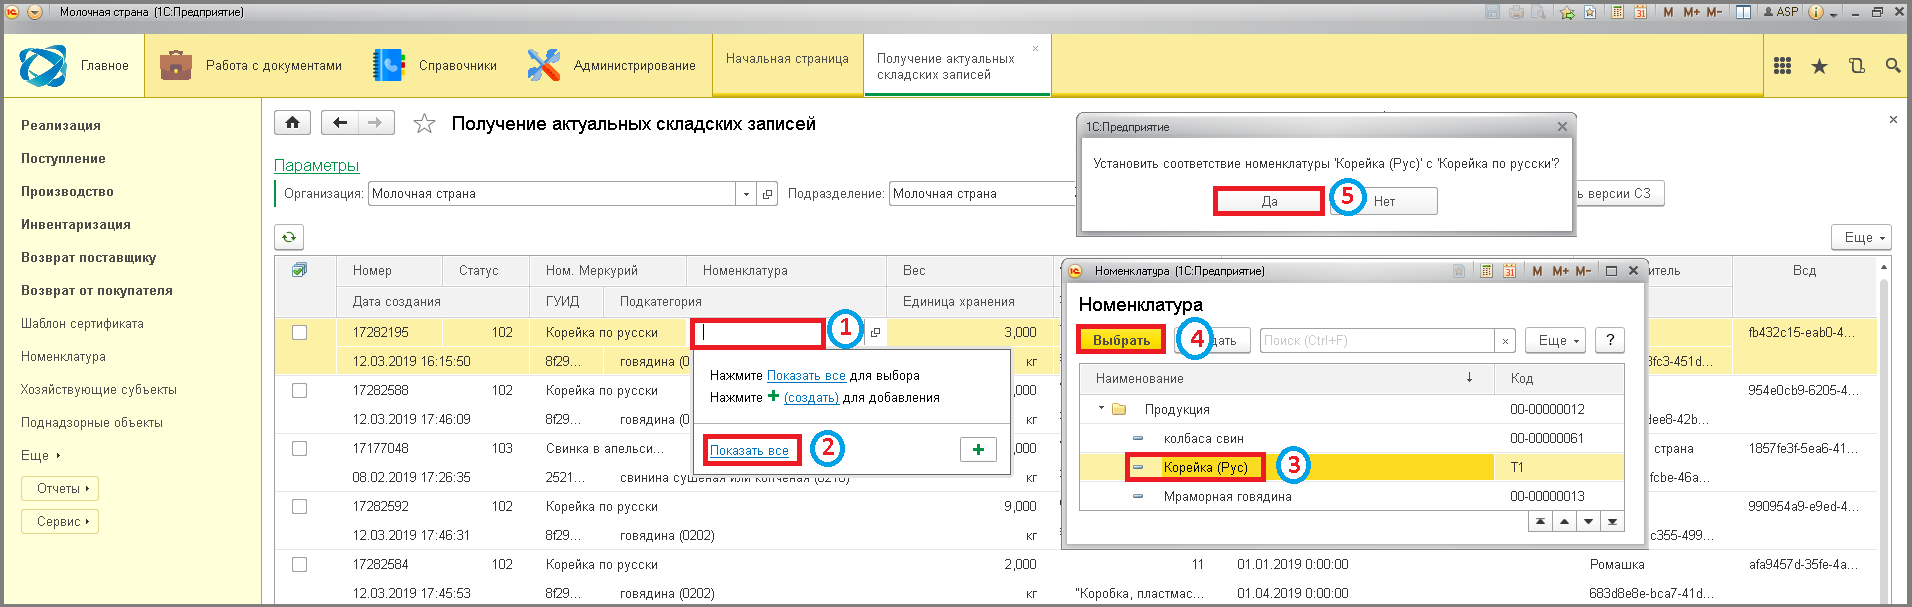This screenshot has height=607, width=1912.
Task: Click the Нет button in the confirmation dialog
Action: 1384,201
